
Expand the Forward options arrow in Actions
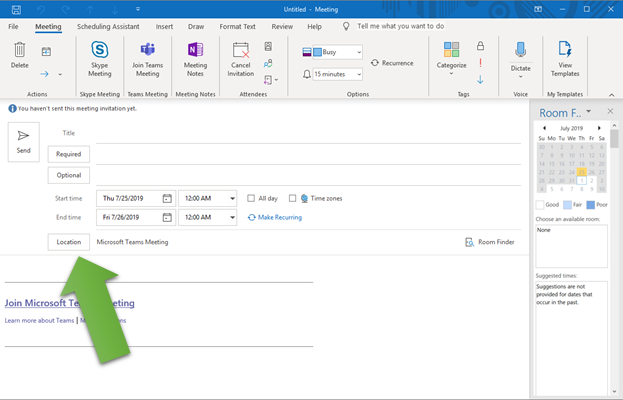pyautogui.click(x=60, y=74)
